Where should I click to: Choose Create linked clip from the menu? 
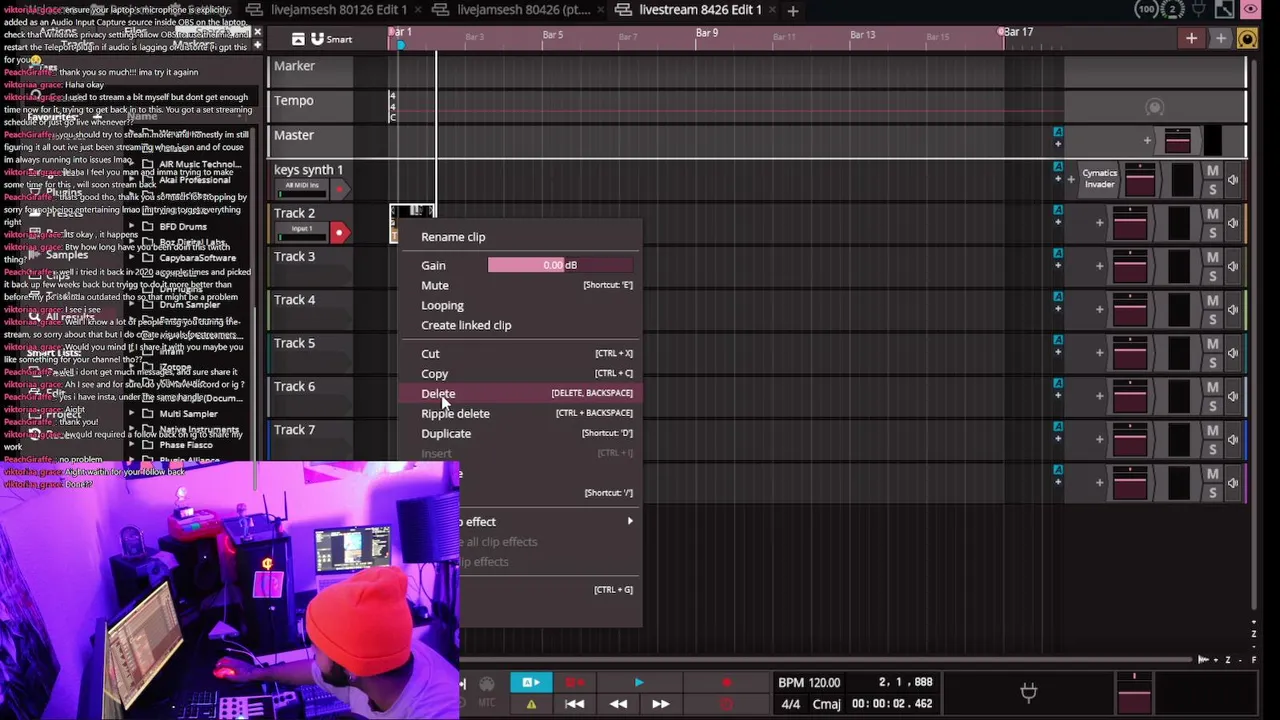tap(466, 325)
